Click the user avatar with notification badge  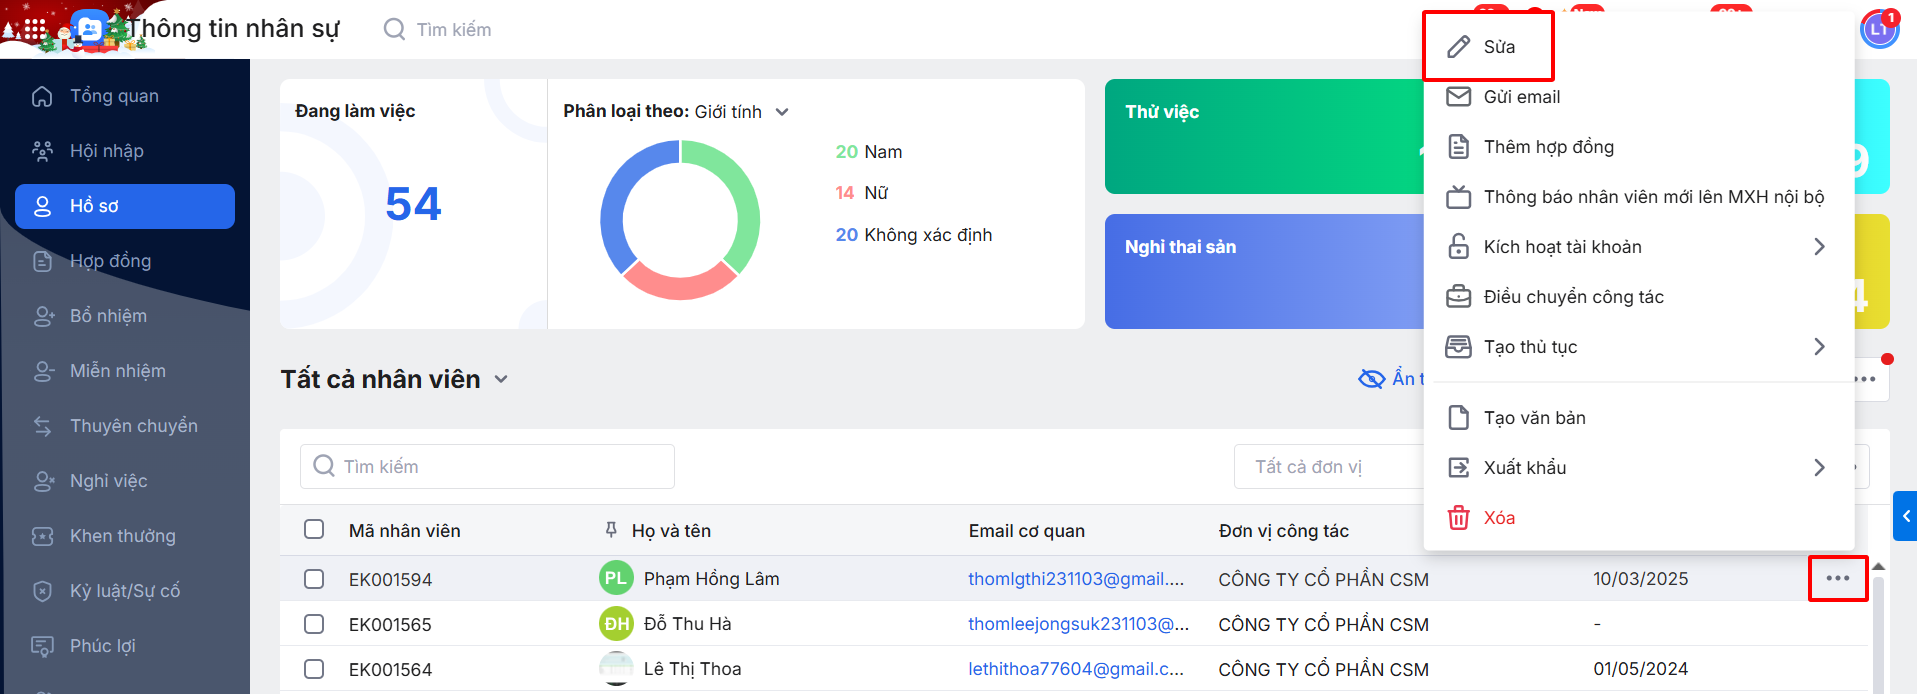point(1878,29)
